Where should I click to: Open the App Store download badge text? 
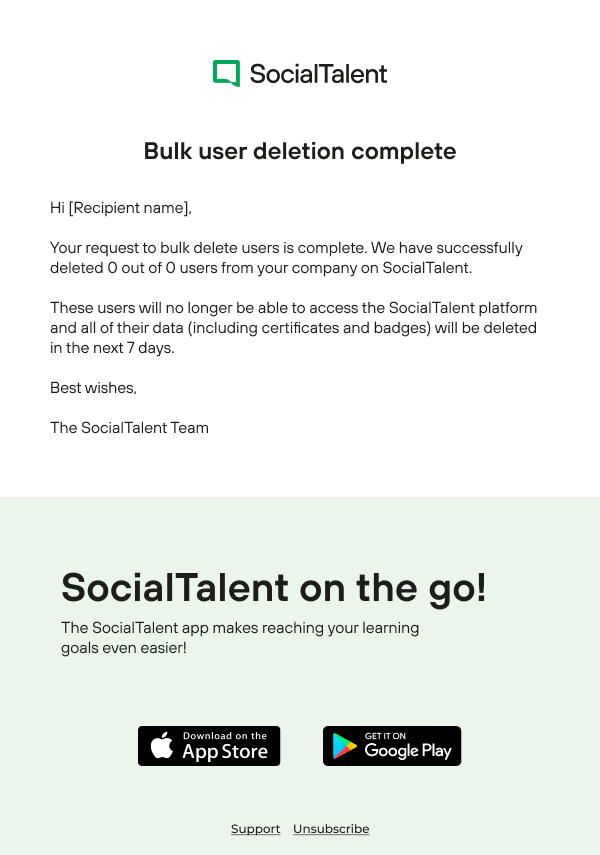(x=225, y=752)
